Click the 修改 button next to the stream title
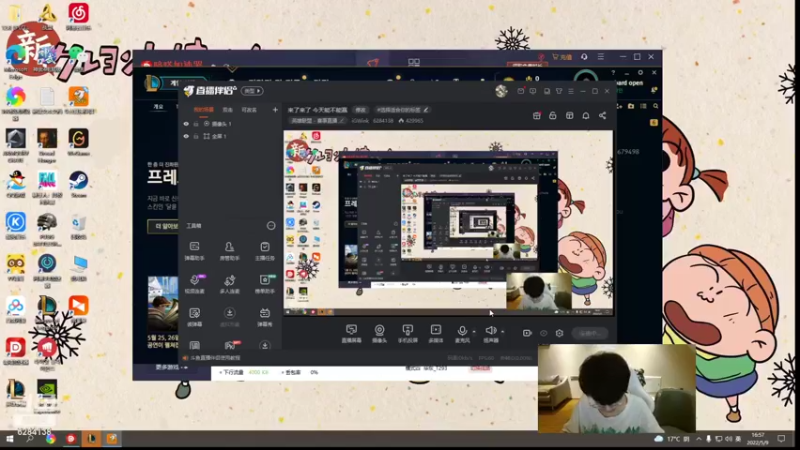800x450 pixels. pos(361,110)
